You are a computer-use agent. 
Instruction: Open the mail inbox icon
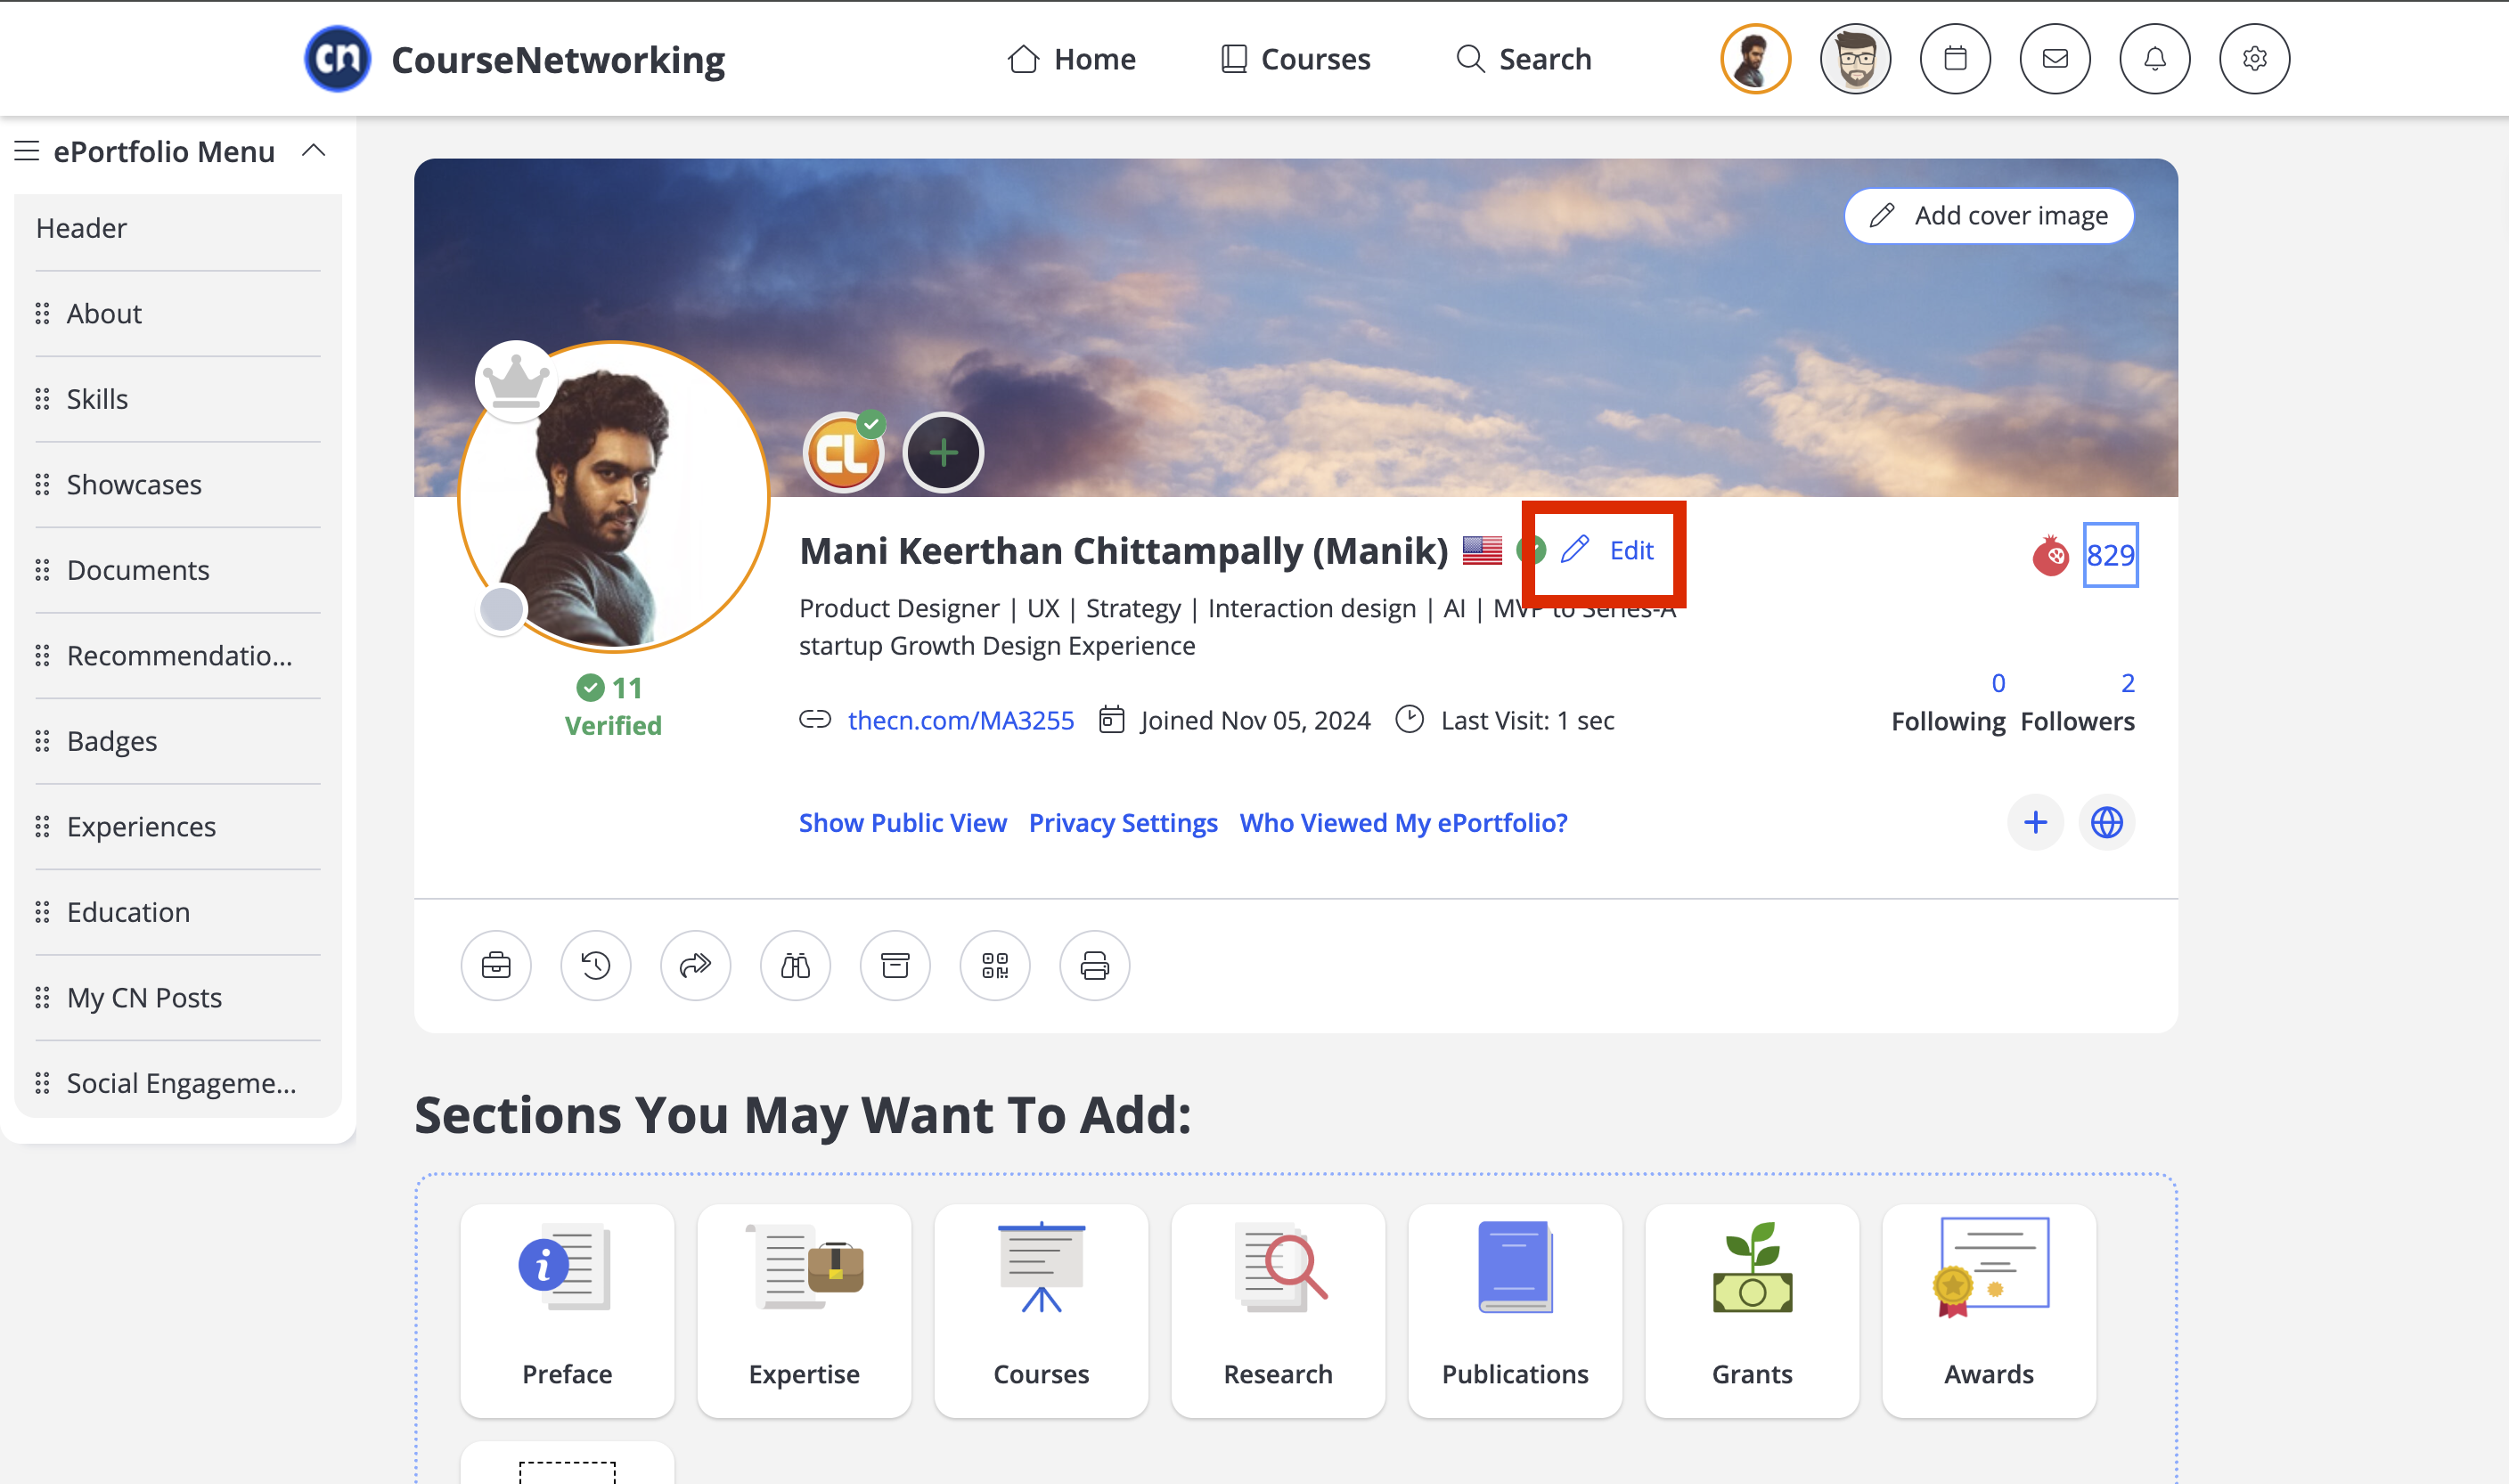pyautogui.click(x=2055, y=59)
